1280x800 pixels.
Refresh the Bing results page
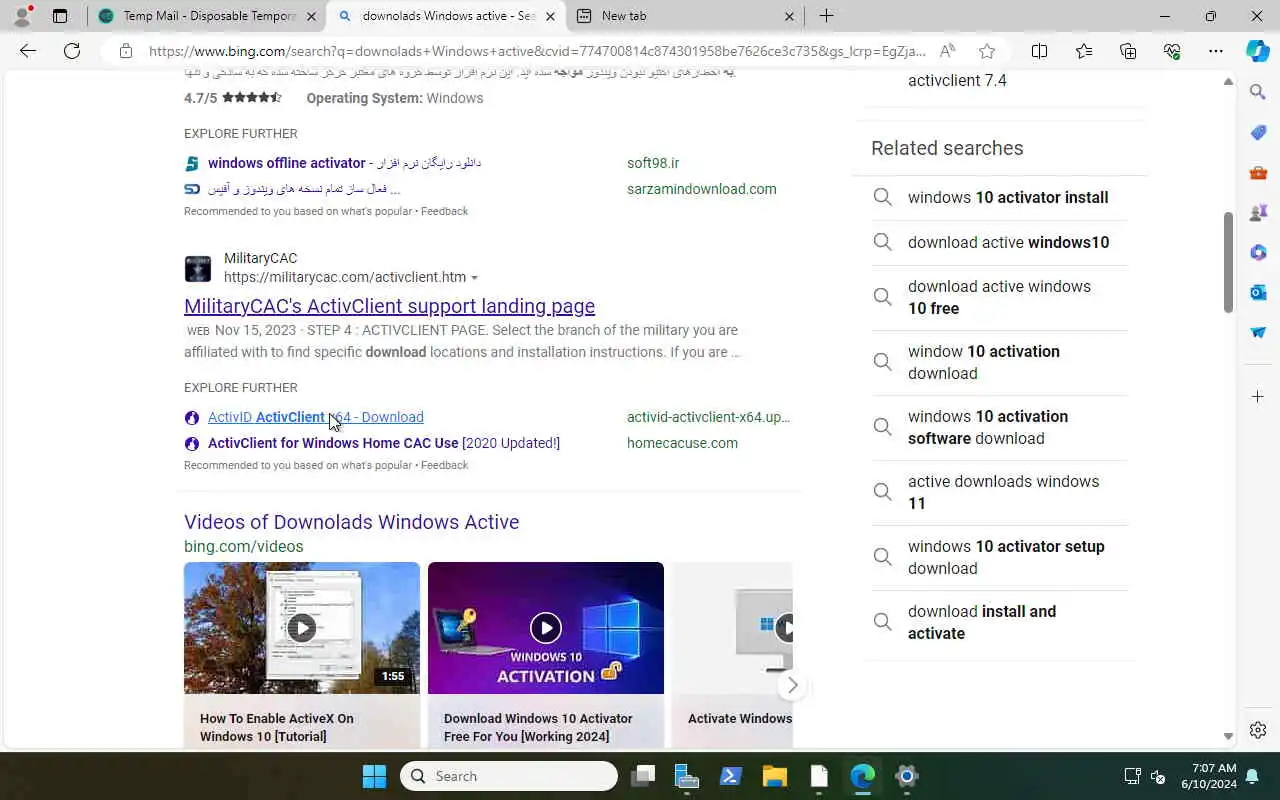click(72, 51)
